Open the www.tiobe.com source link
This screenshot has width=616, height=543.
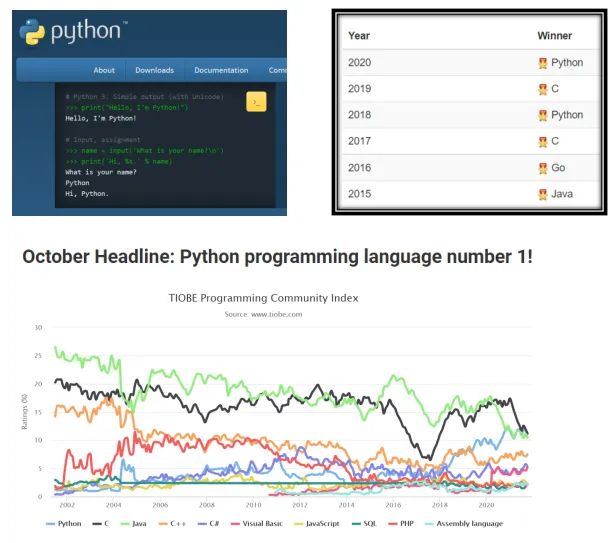point(277,314)
